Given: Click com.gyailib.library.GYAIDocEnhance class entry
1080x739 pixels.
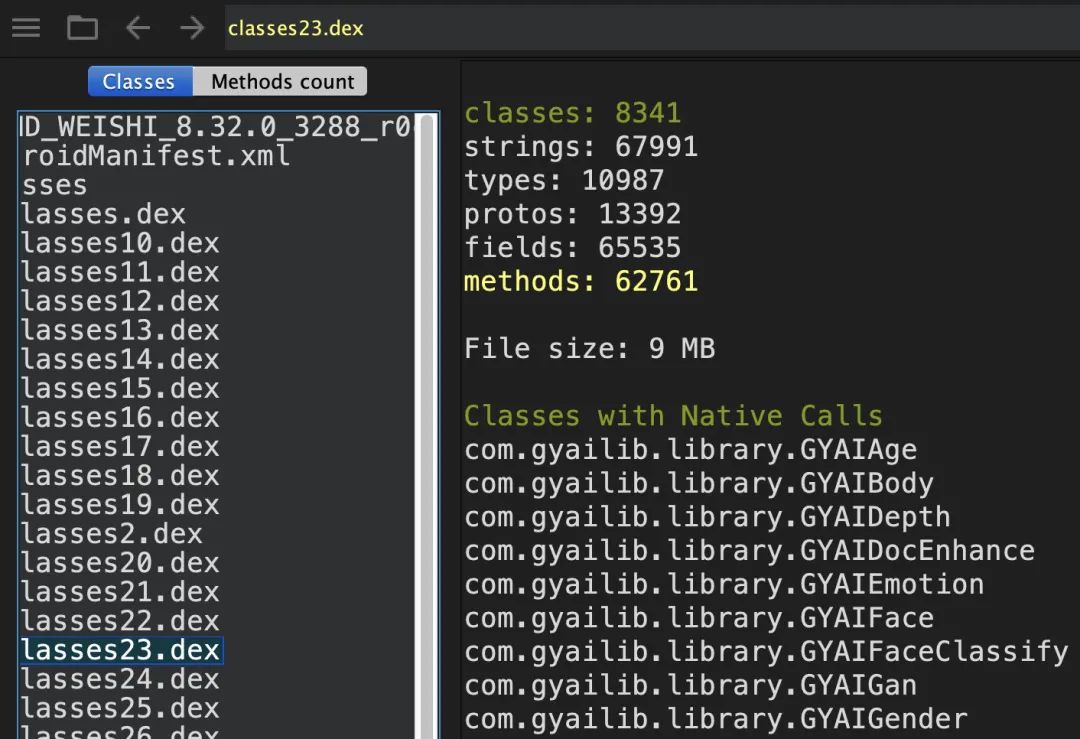Looking at the screenshot, I should click(x=749, y=551).
